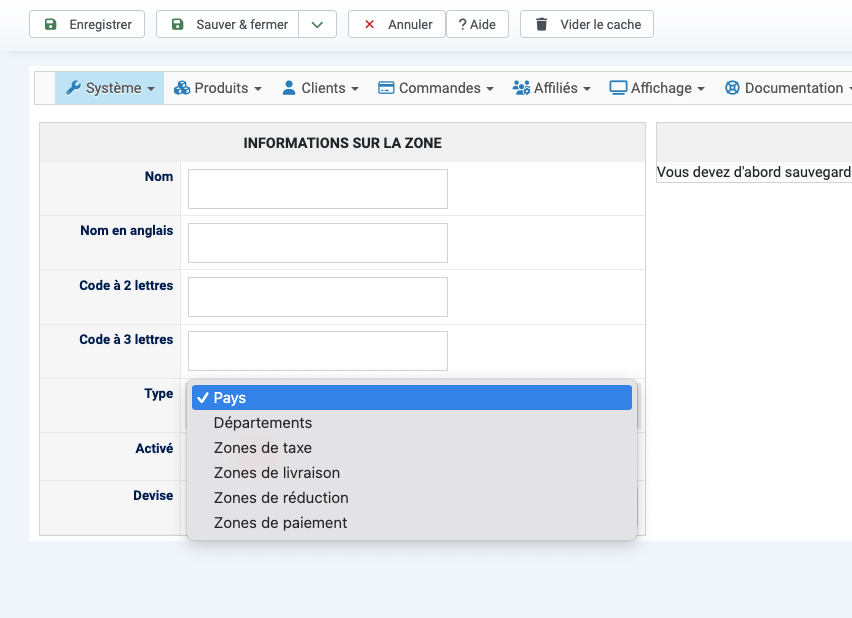Screen dimensions: 852x618
Task: Click the save icon on Sauver & fermer
Action: [178, 24]
